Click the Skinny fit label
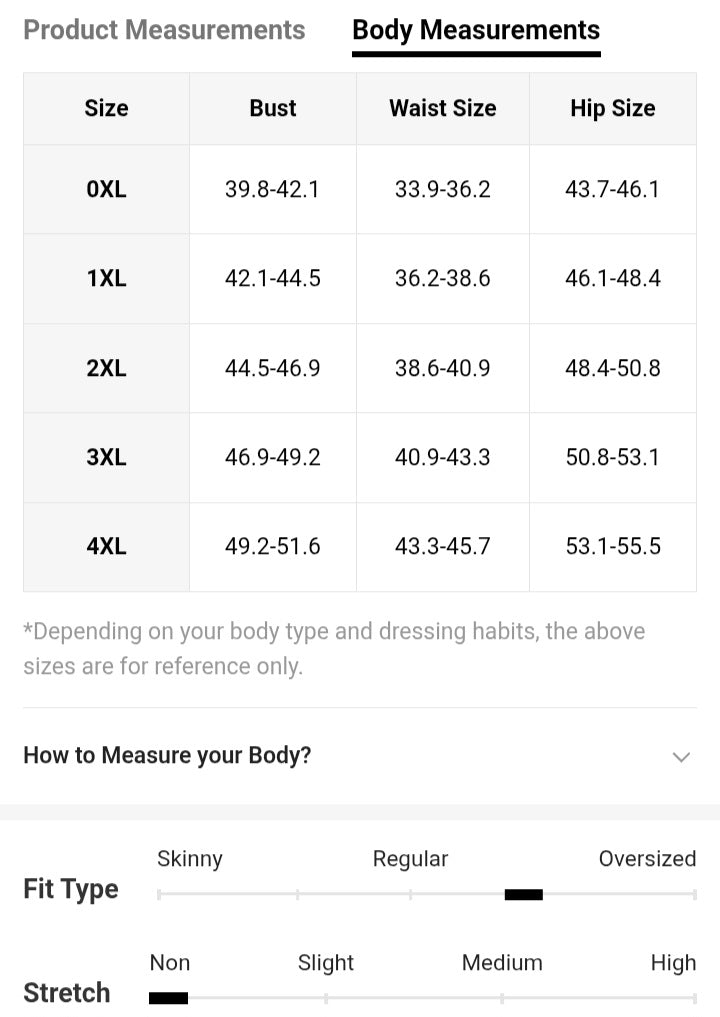This screenshot has height=1017, width=720. pos(190,859)
